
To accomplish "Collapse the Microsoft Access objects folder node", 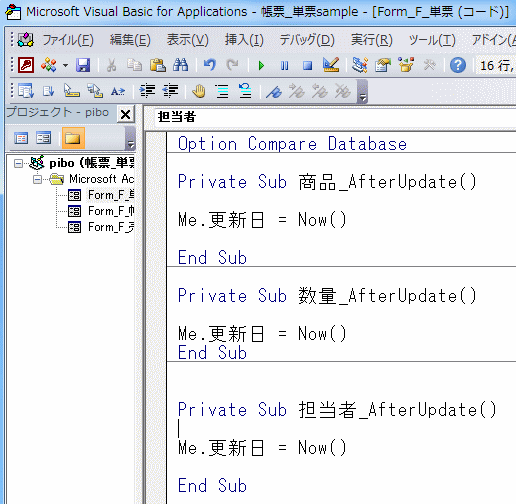I will 38,180.
